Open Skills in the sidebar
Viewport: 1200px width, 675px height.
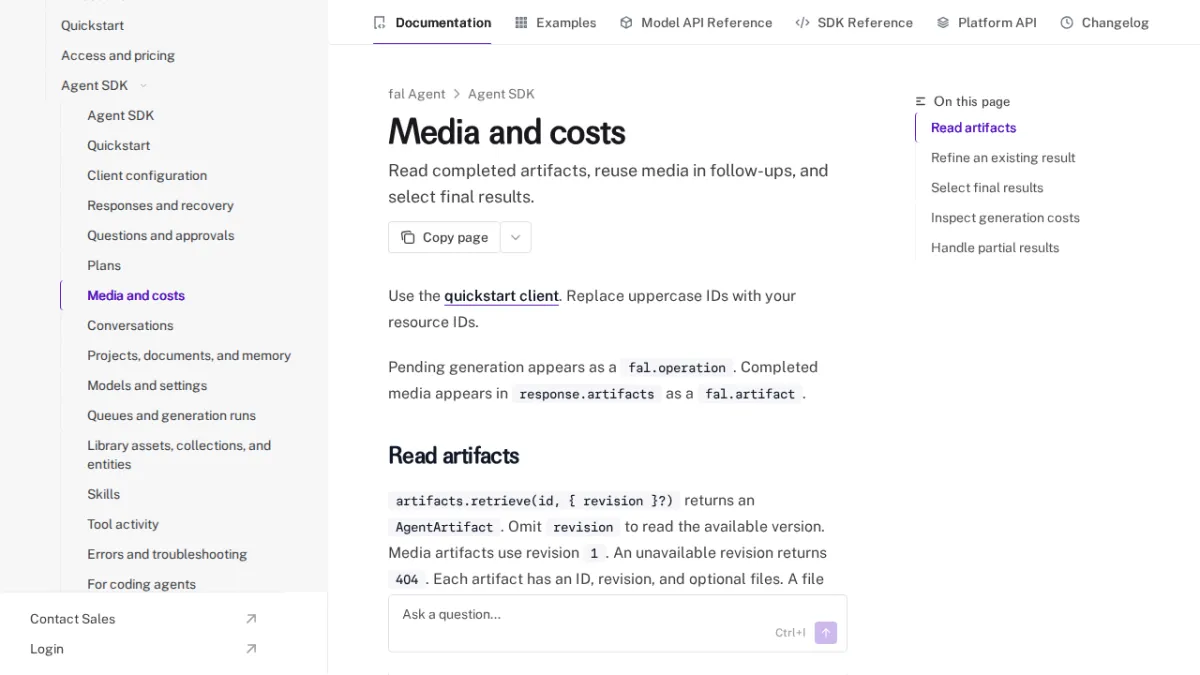tap(104, 495)
